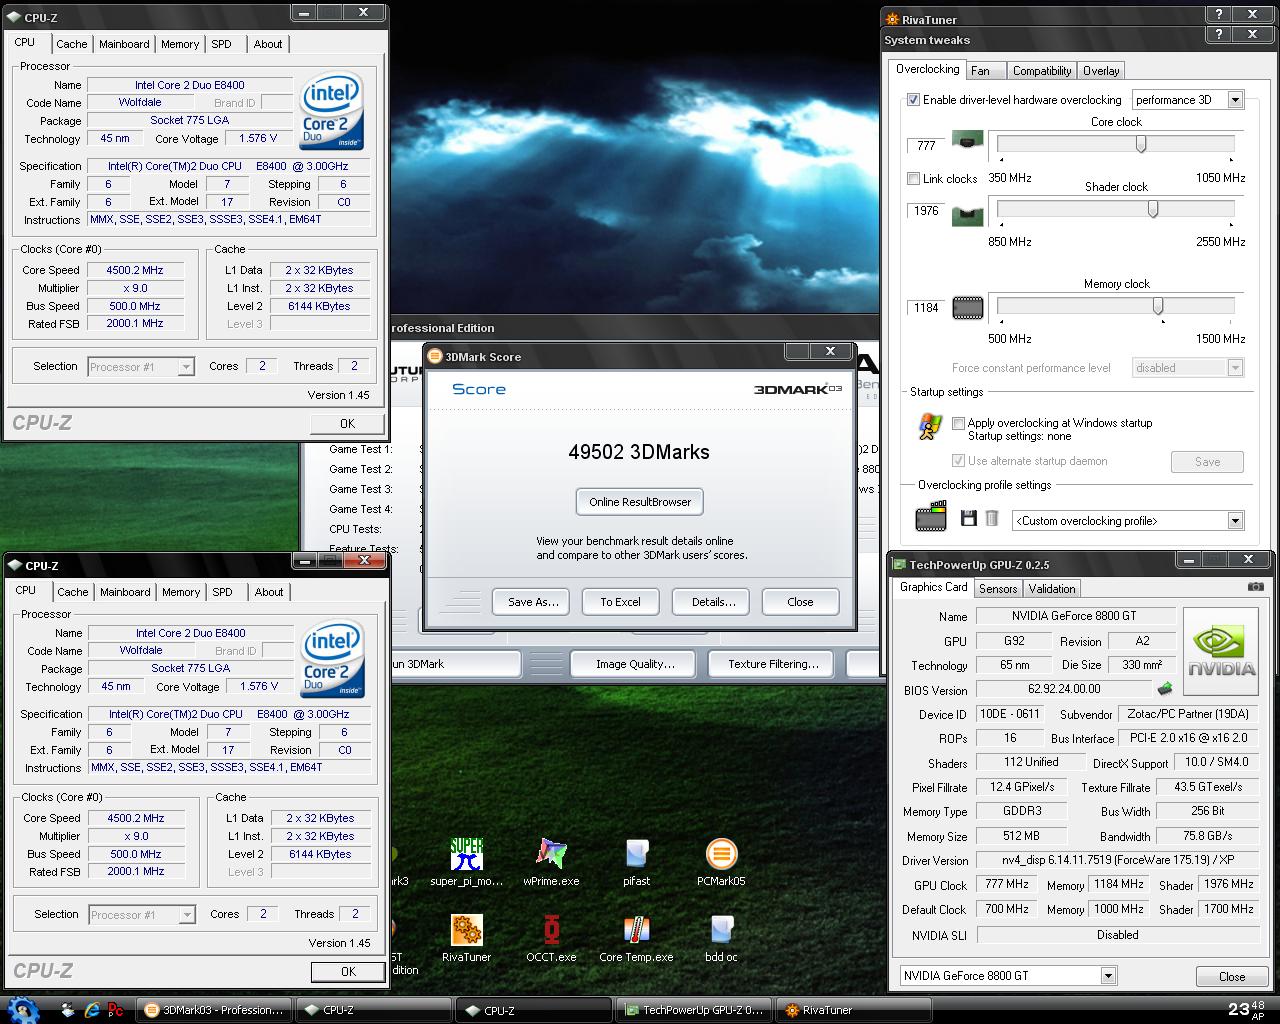
Task: Open Overlay tab in RivaTuner
Action: 1101,71
